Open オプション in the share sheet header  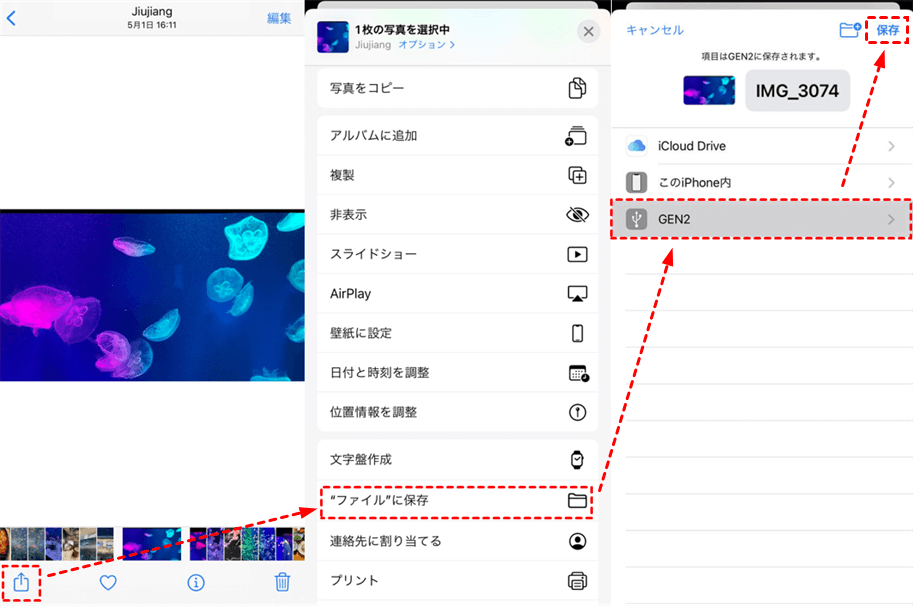coord(427,45)
